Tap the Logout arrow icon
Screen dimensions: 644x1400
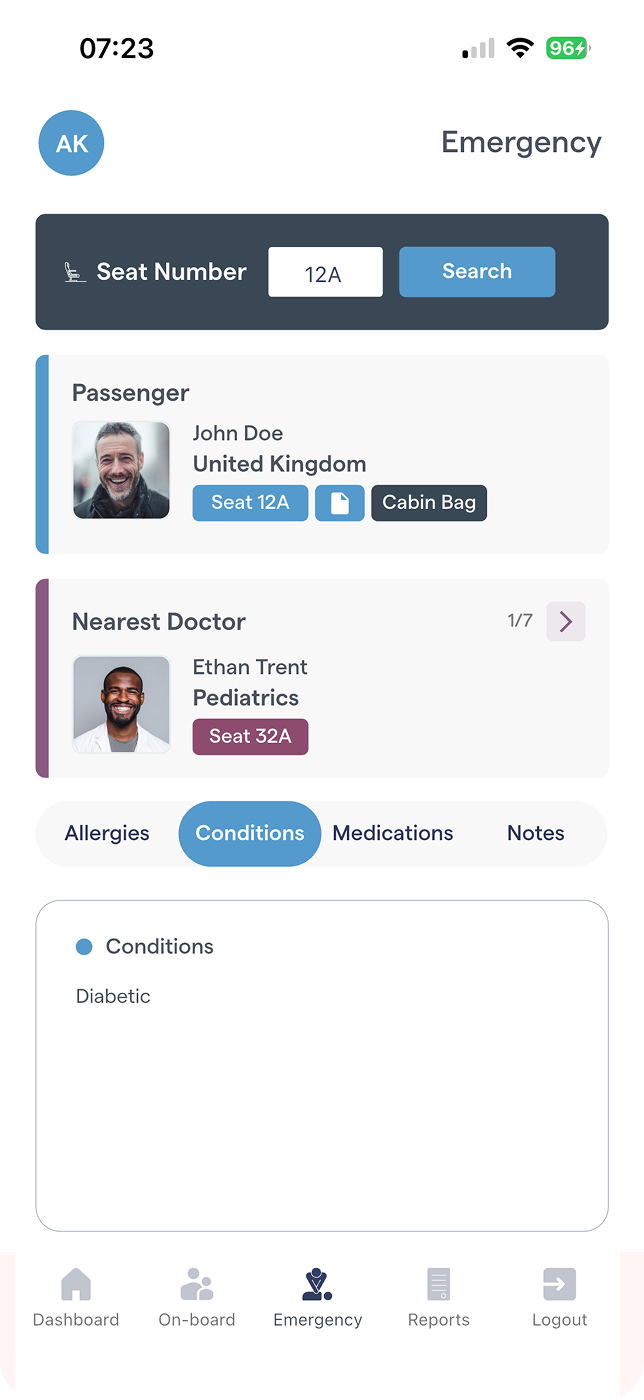click(x=559, y=1284)
